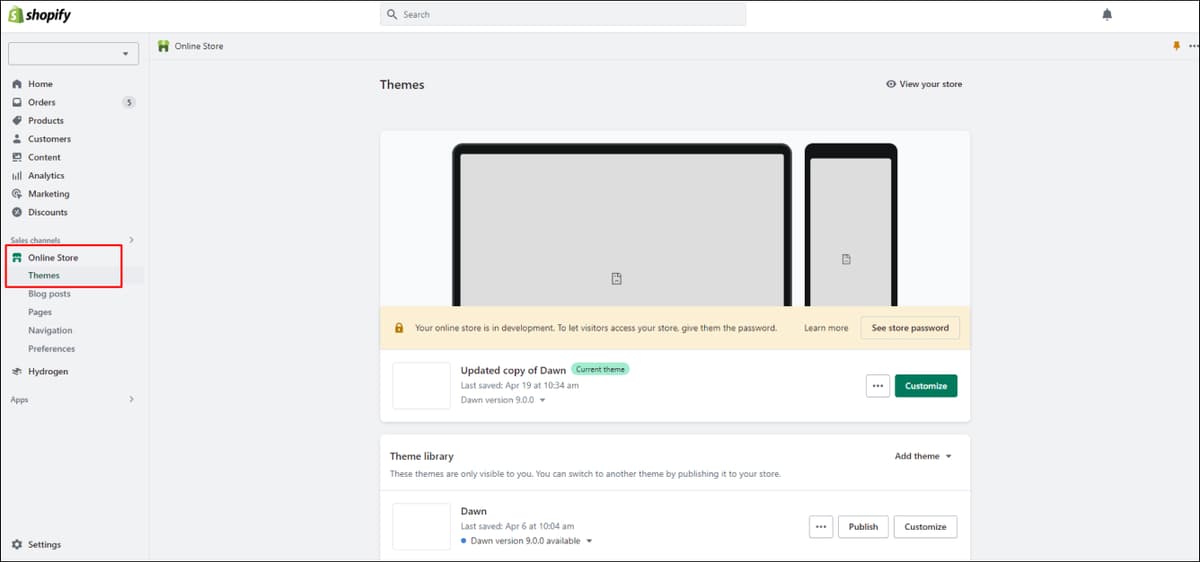Click the green Customize button
1200x562 pixels.
(926, 386)
